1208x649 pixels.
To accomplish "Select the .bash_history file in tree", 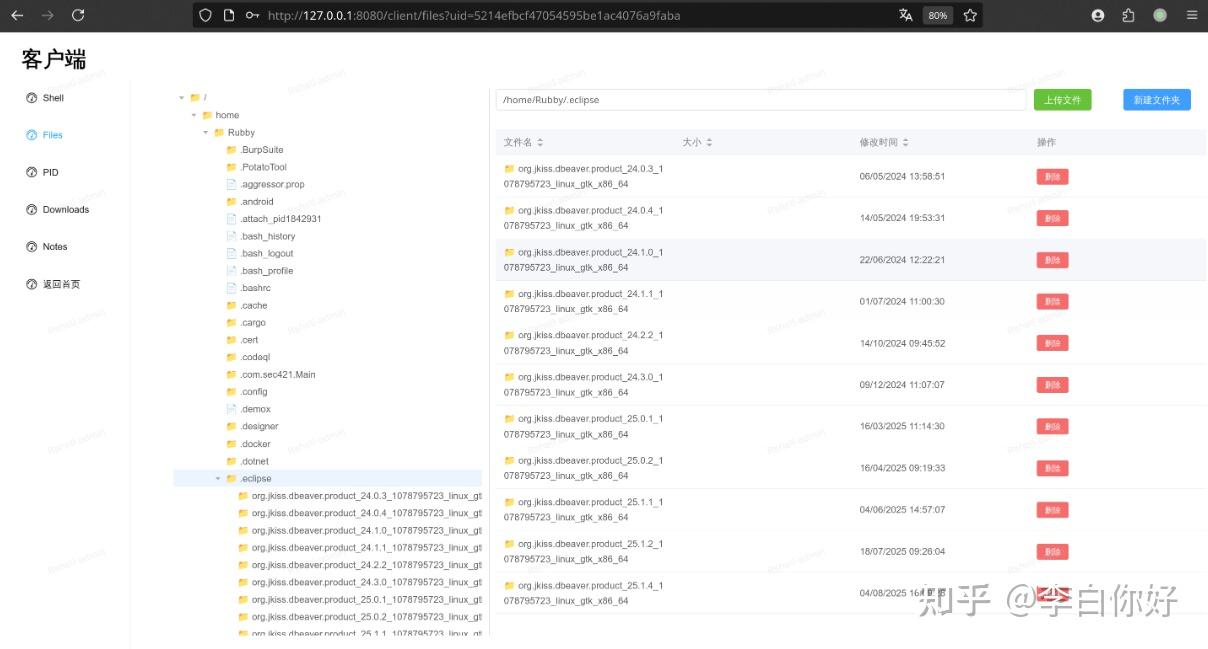I will pyautogui.click(x=268, y=236).
